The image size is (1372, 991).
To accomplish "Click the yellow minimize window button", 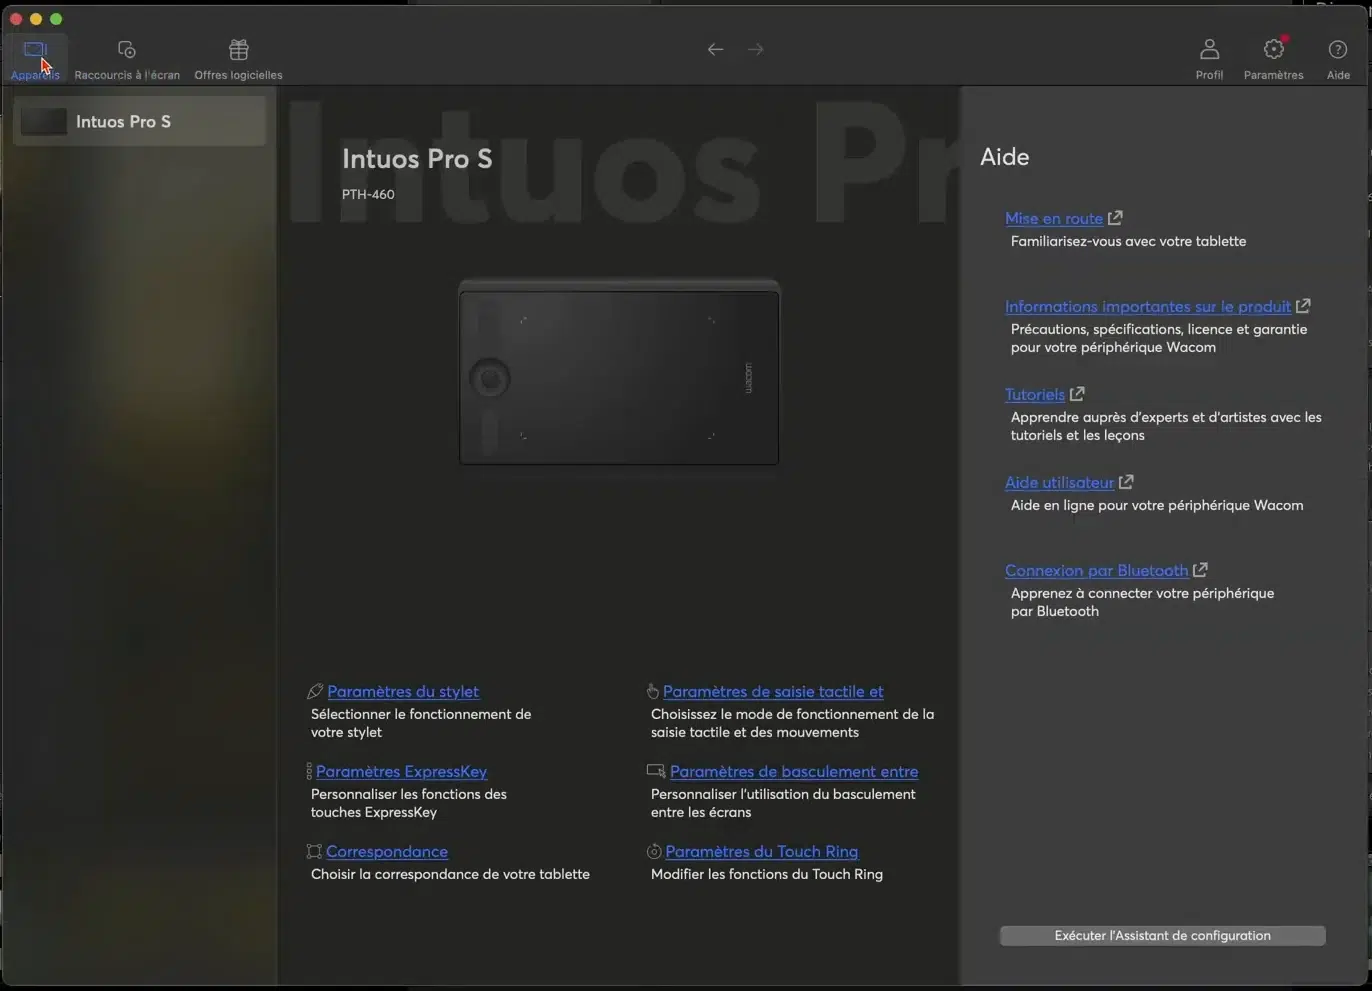I will (x=36, y=19).
